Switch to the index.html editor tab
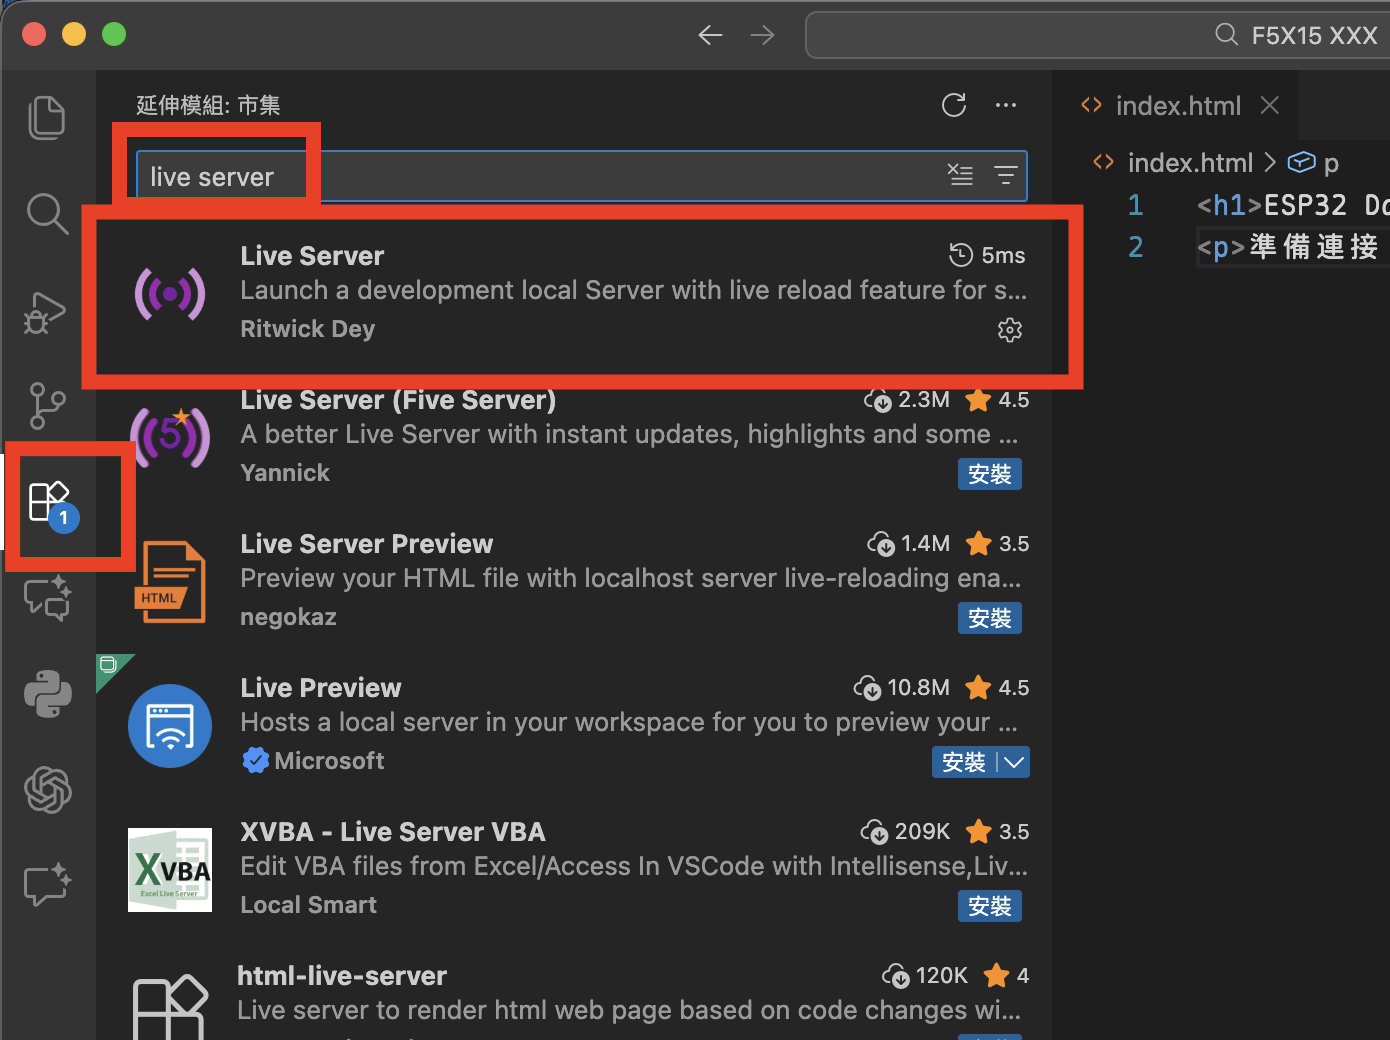1390x1040 pixels. (1177, 106)
